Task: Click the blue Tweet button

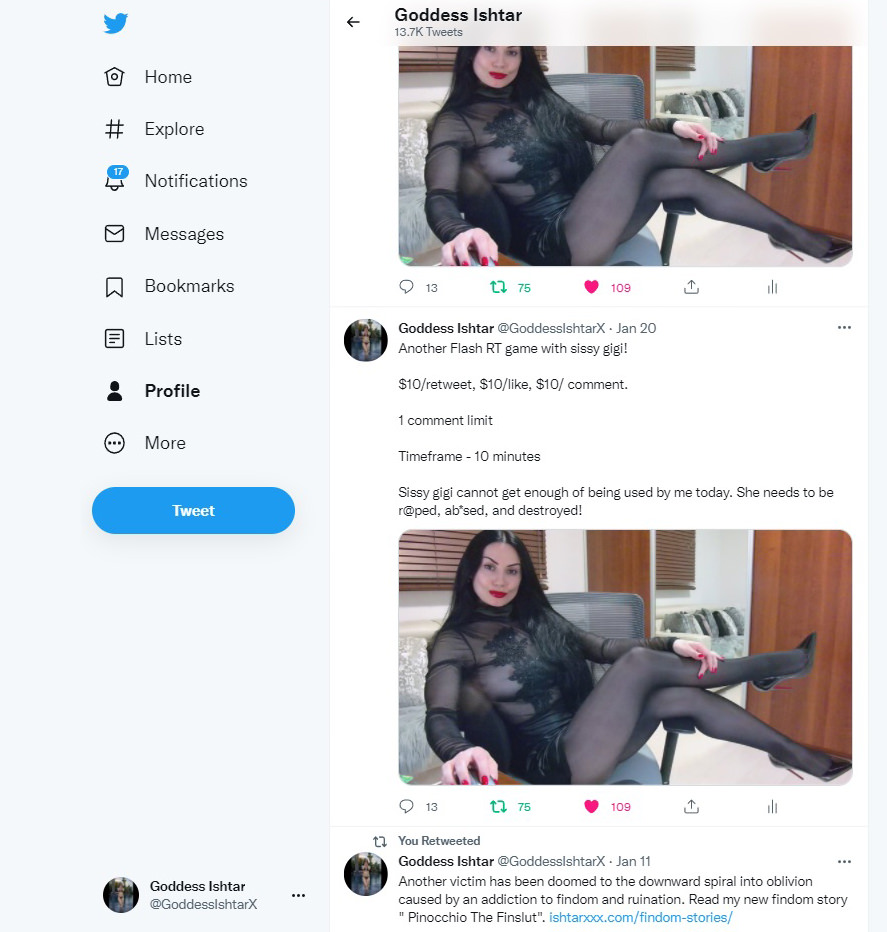Action: coord(193,510)
